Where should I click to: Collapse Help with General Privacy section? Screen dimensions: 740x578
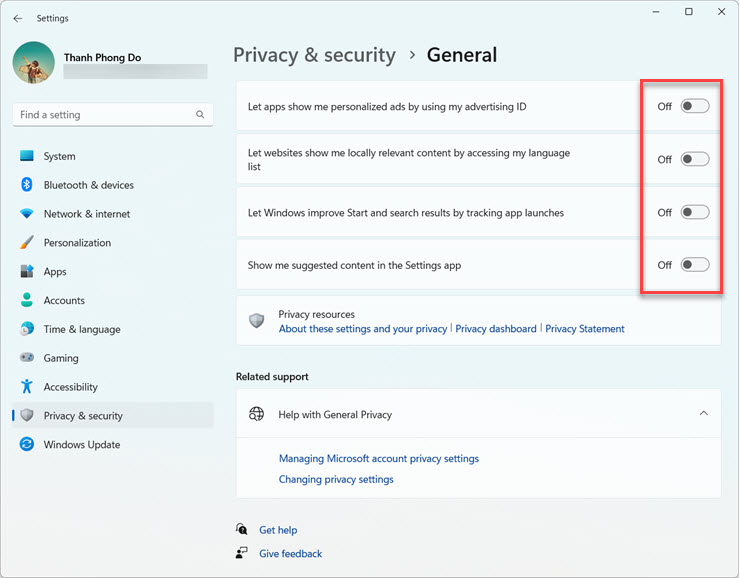pos(703,413)
